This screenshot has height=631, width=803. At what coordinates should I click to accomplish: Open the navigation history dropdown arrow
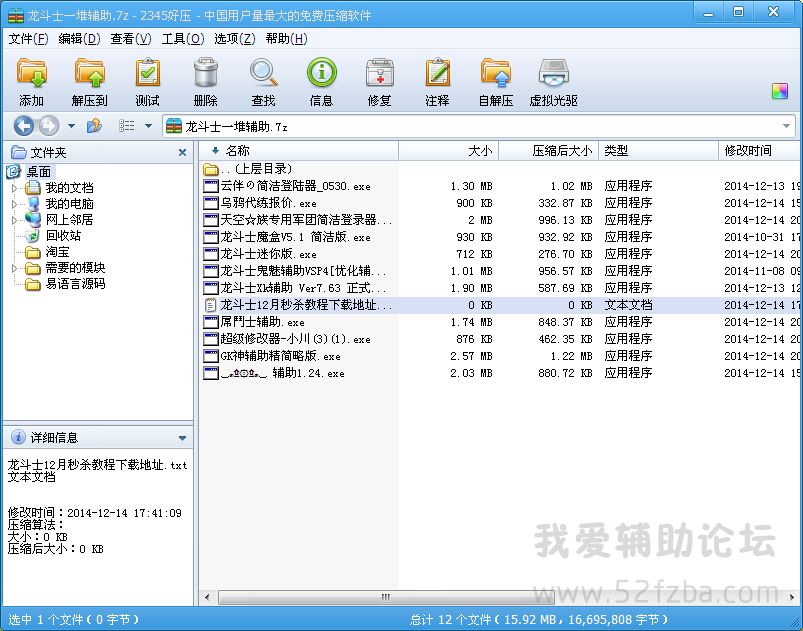tap(71, 126)
